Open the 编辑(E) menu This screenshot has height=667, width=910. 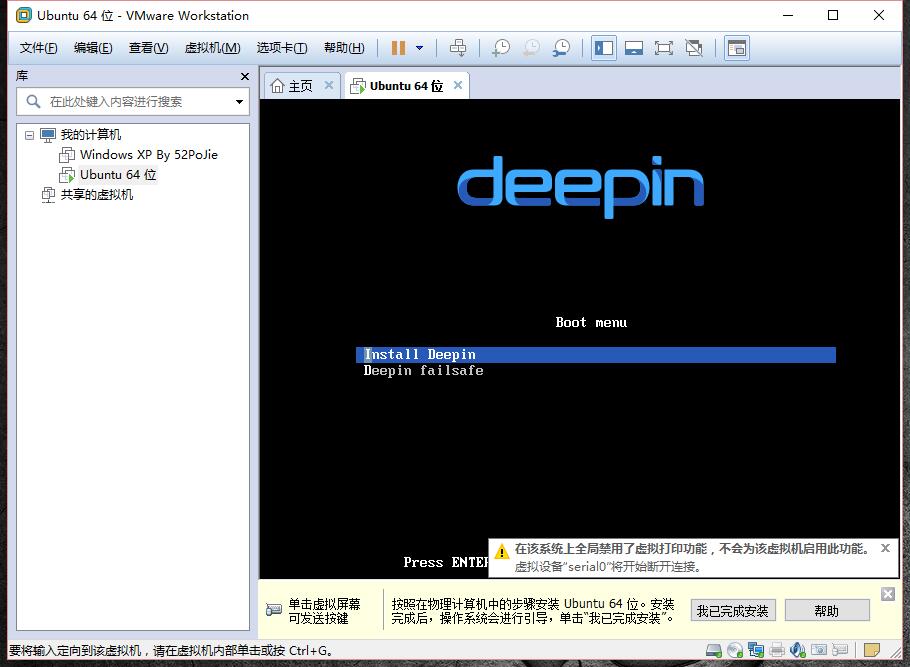tap(93, 48)
